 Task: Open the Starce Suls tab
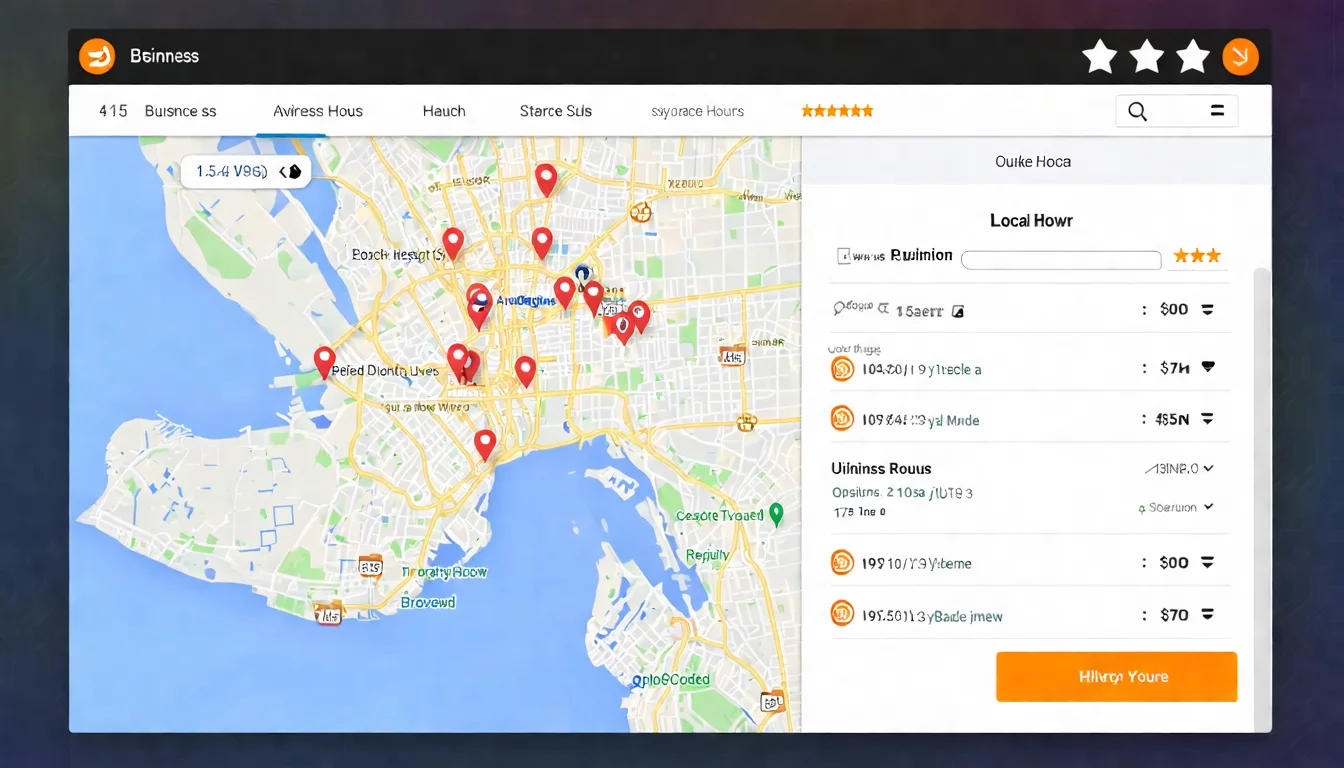pos(555,111)
